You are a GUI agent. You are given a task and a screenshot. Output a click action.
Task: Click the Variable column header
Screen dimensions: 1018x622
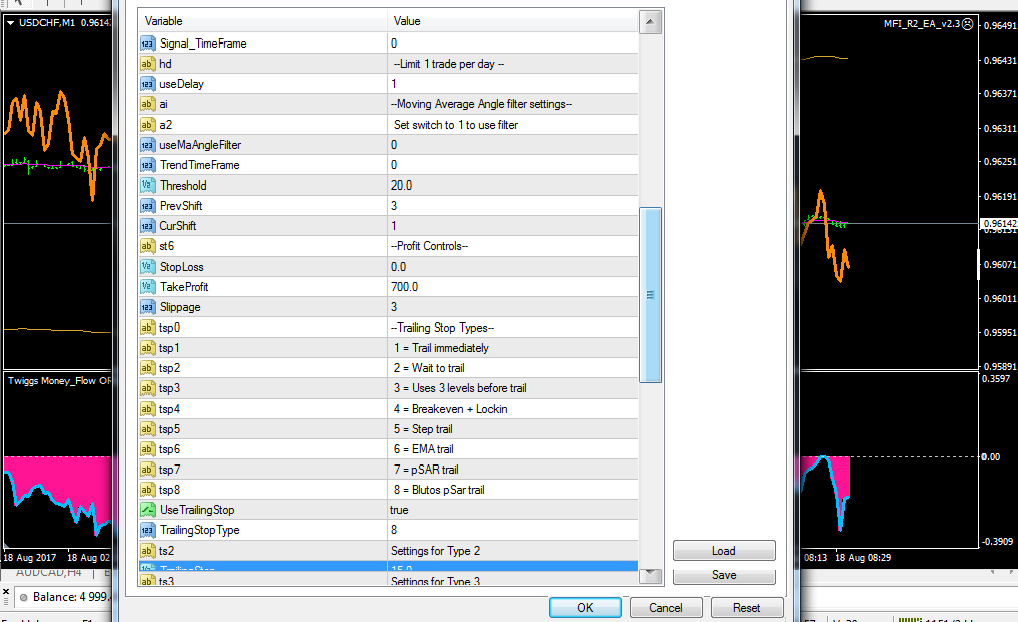262,21
